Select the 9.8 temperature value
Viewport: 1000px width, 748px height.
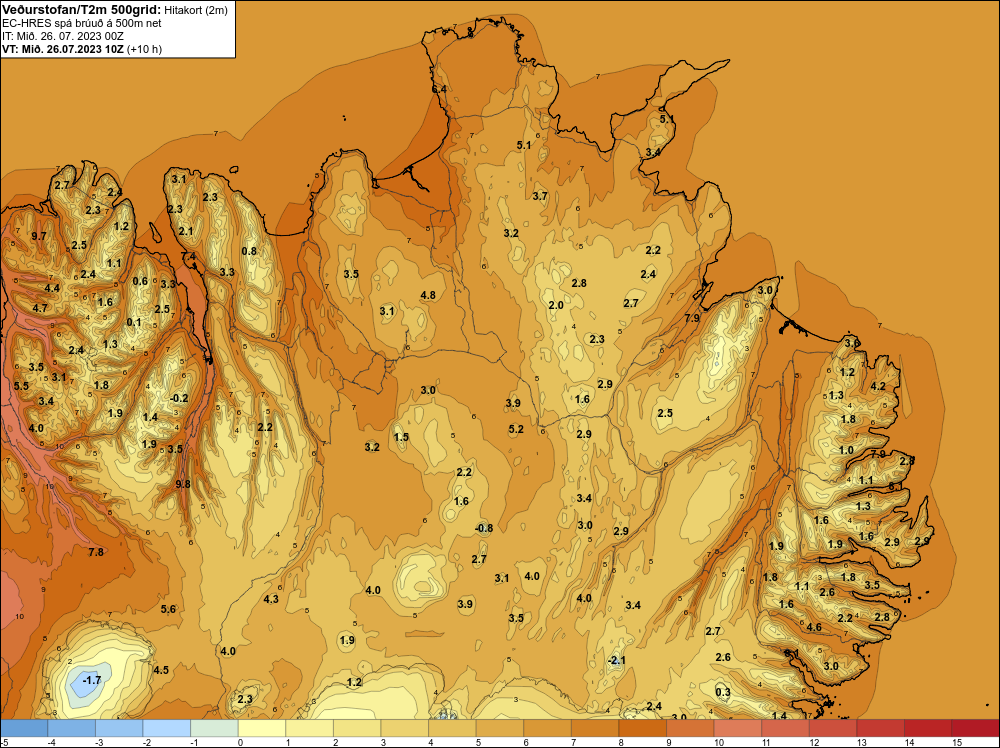point(183,484)
